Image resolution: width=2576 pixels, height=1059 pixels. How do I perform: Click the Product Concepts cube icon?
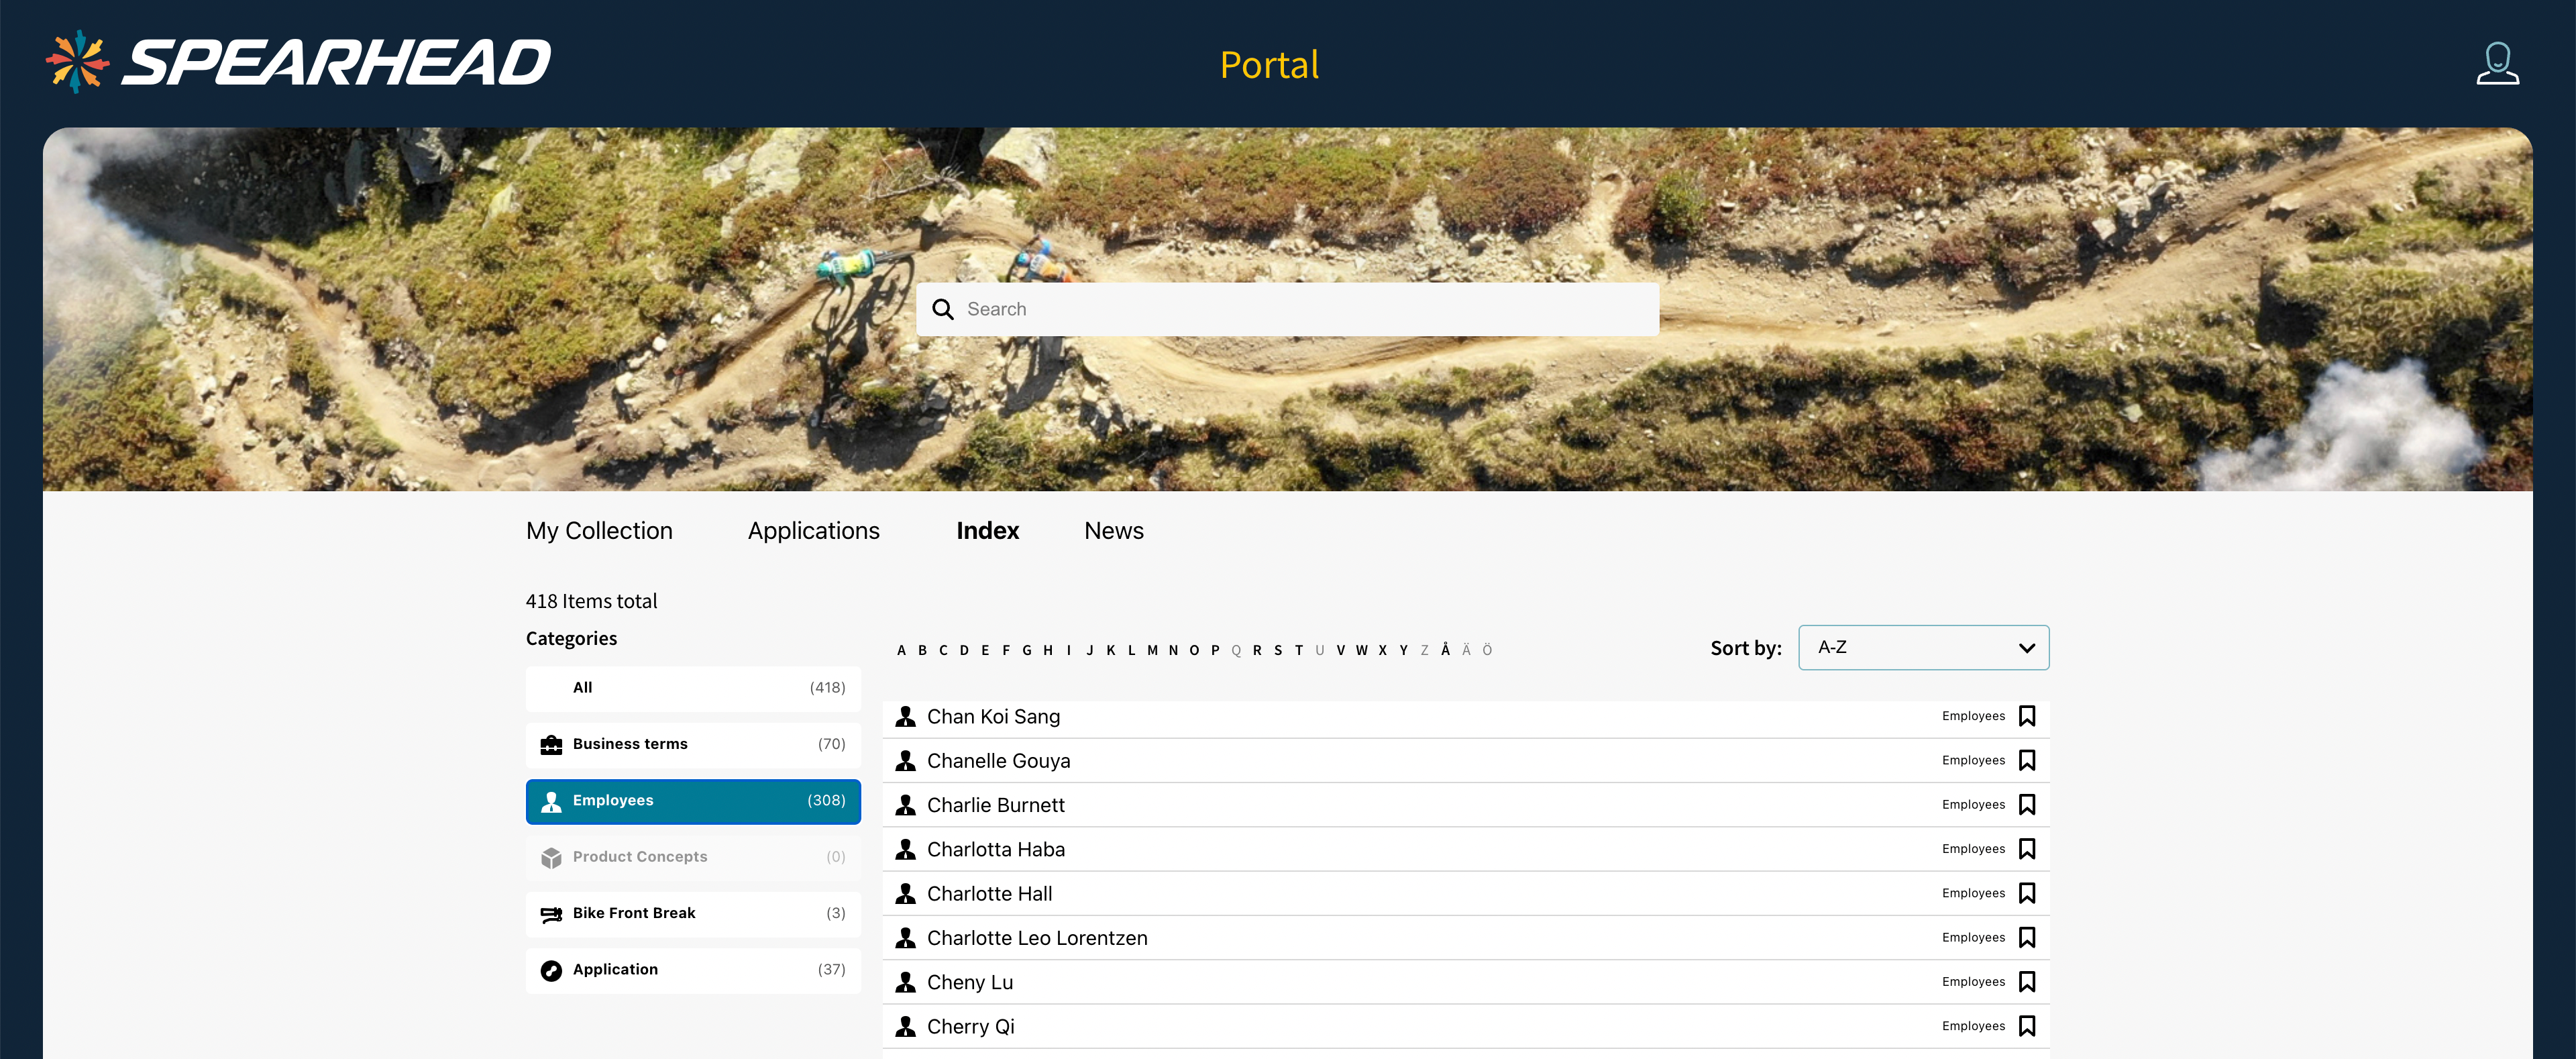click(551, 857)
